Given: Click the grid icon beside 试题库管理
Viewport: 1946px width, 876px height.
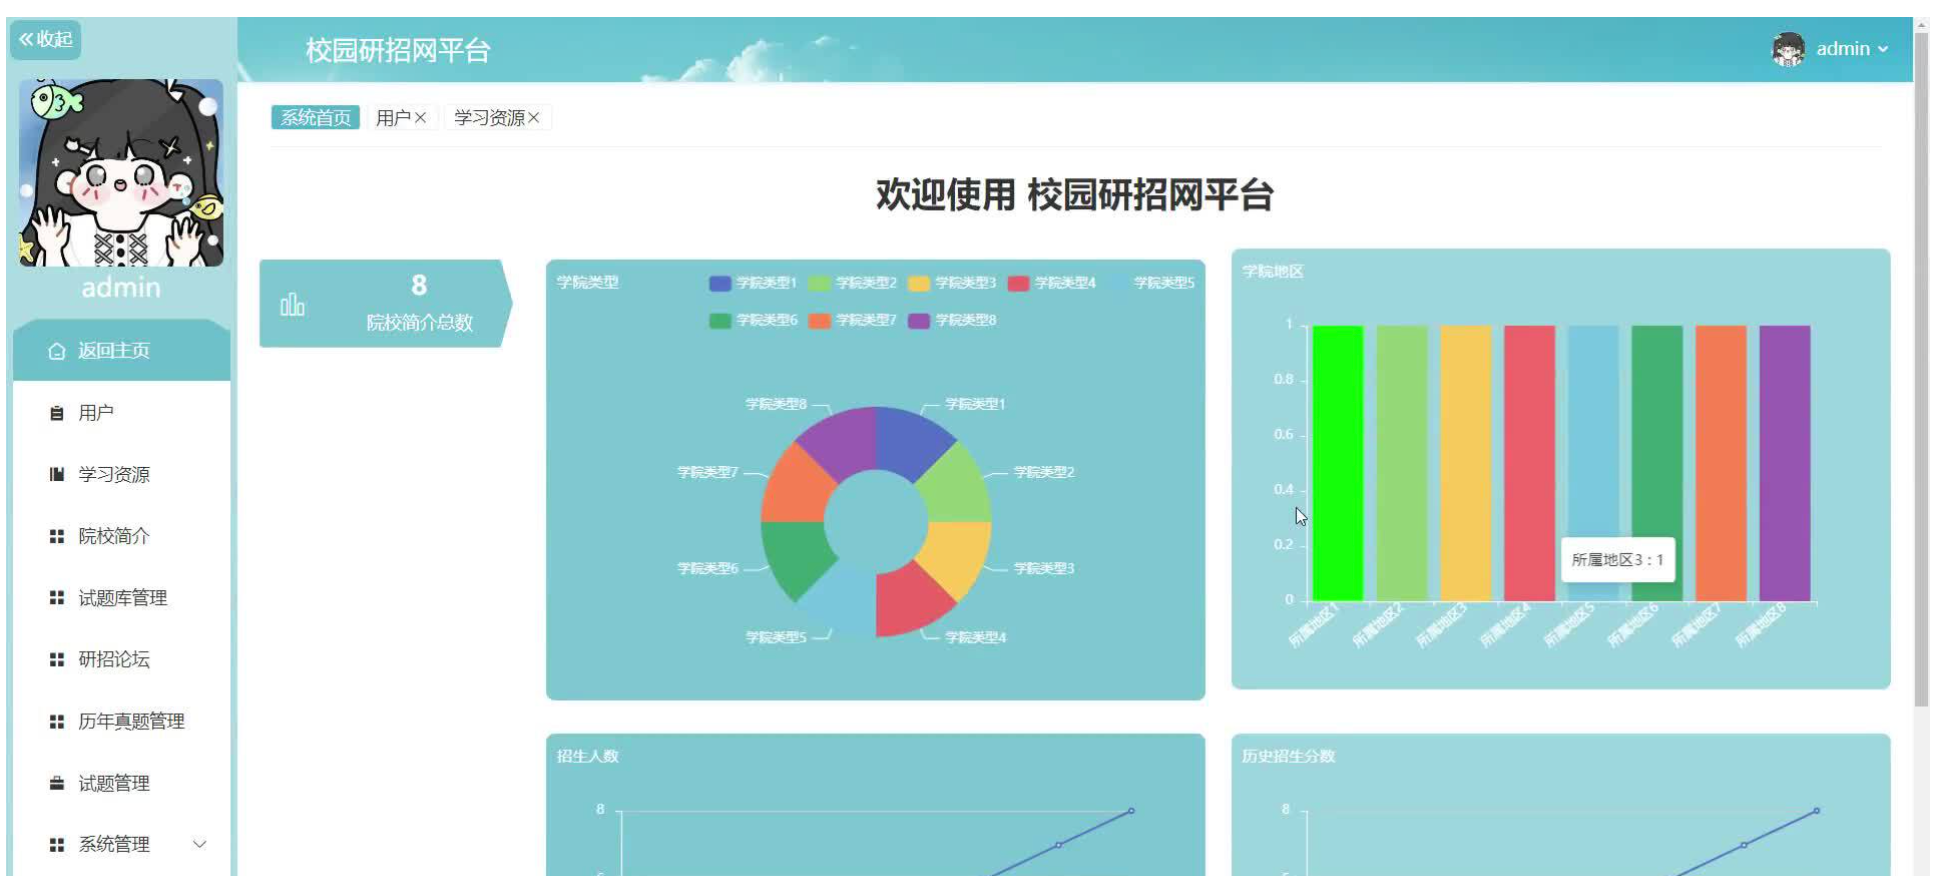Looking at the screenshot, I should click(x=57, y=598).
